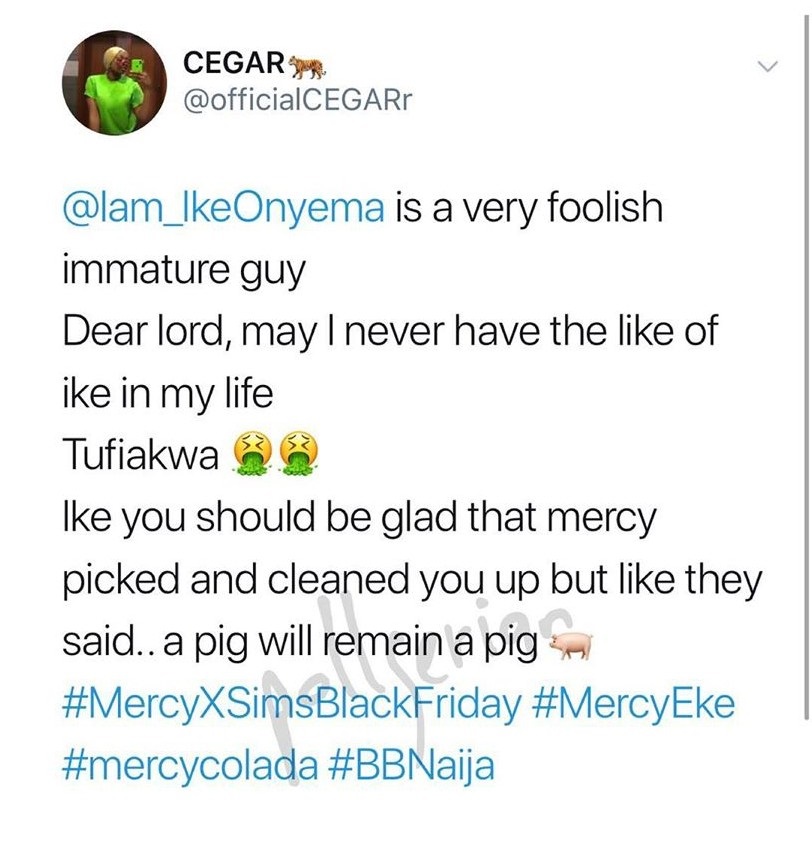Open the CEGAR profile picture
Image resolution: width=812 pixels, height=841 pixels.
coord(109,82)
